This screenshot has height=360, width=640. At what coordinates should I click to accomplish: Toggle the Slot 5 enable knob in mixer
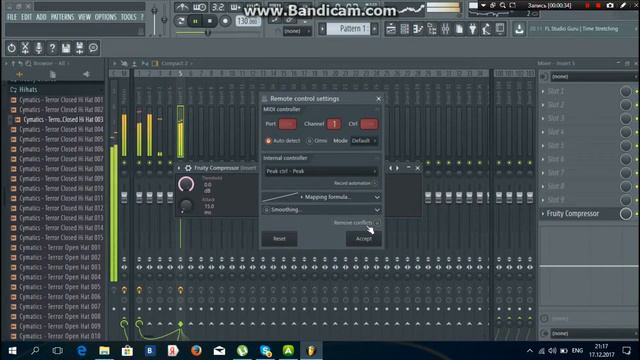coord(625,146)
